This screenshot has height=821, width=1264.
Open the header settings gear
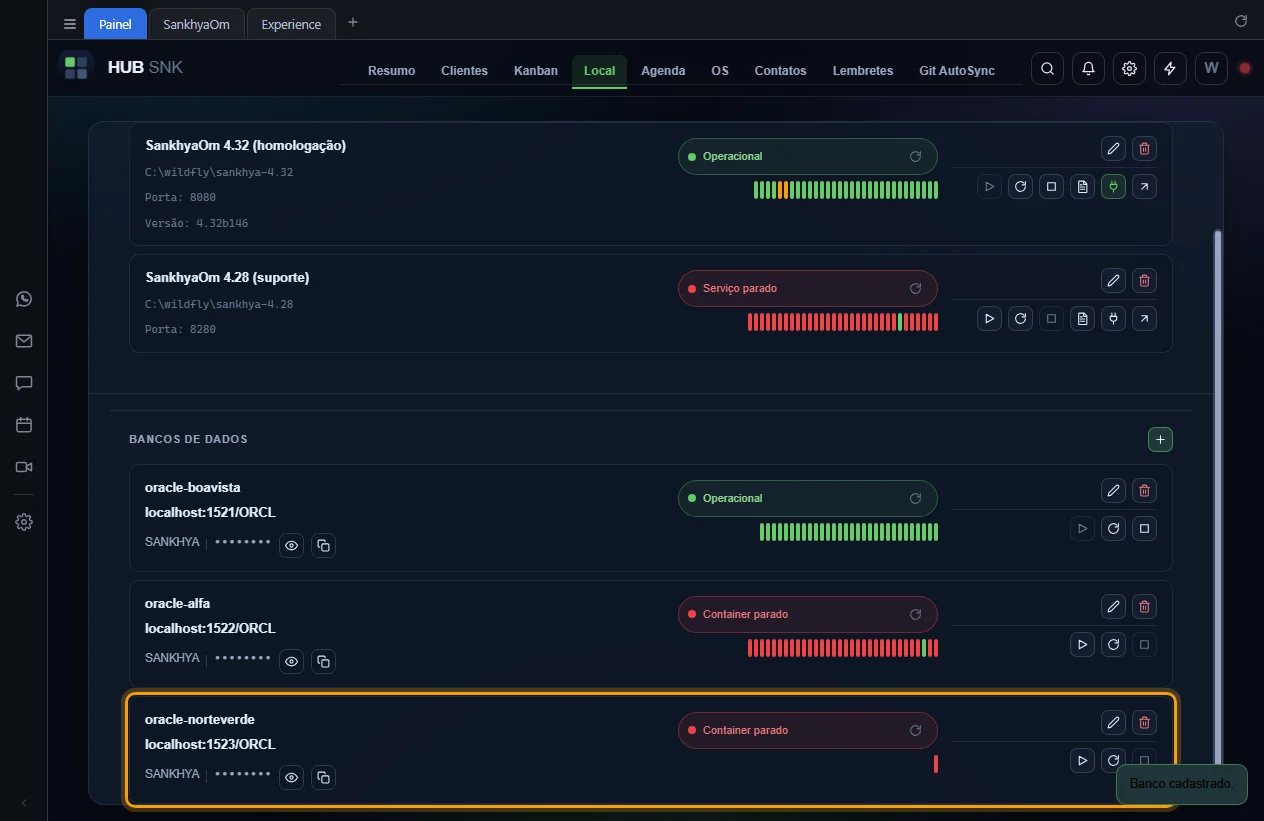click(x=1129, y=68)
